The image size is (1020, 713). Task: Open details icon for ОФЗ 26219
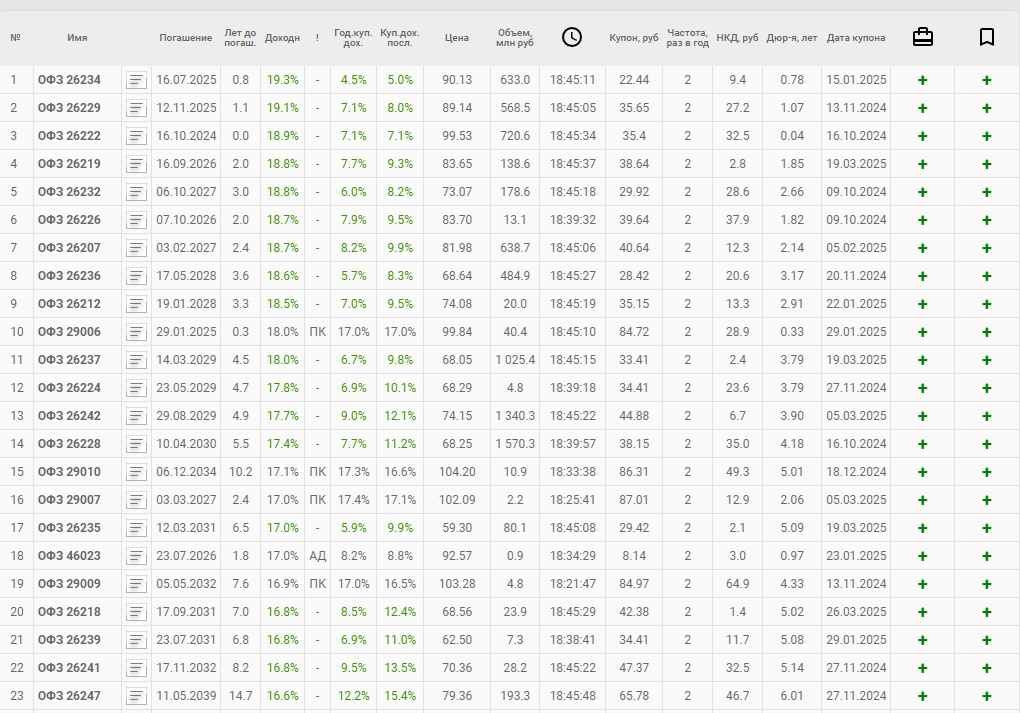(136, 164)
